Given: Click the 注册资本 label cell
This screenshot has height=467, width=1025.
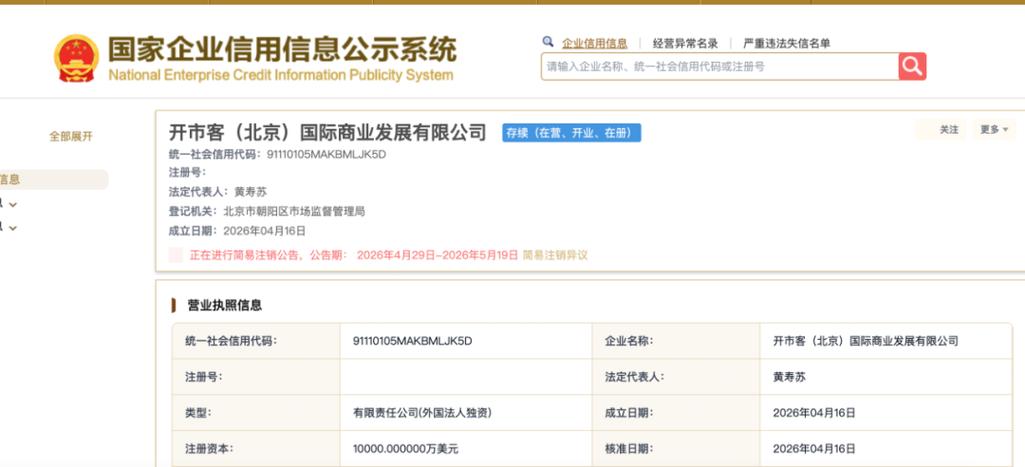Looking at the screenshot, I should tap(256, 449).
